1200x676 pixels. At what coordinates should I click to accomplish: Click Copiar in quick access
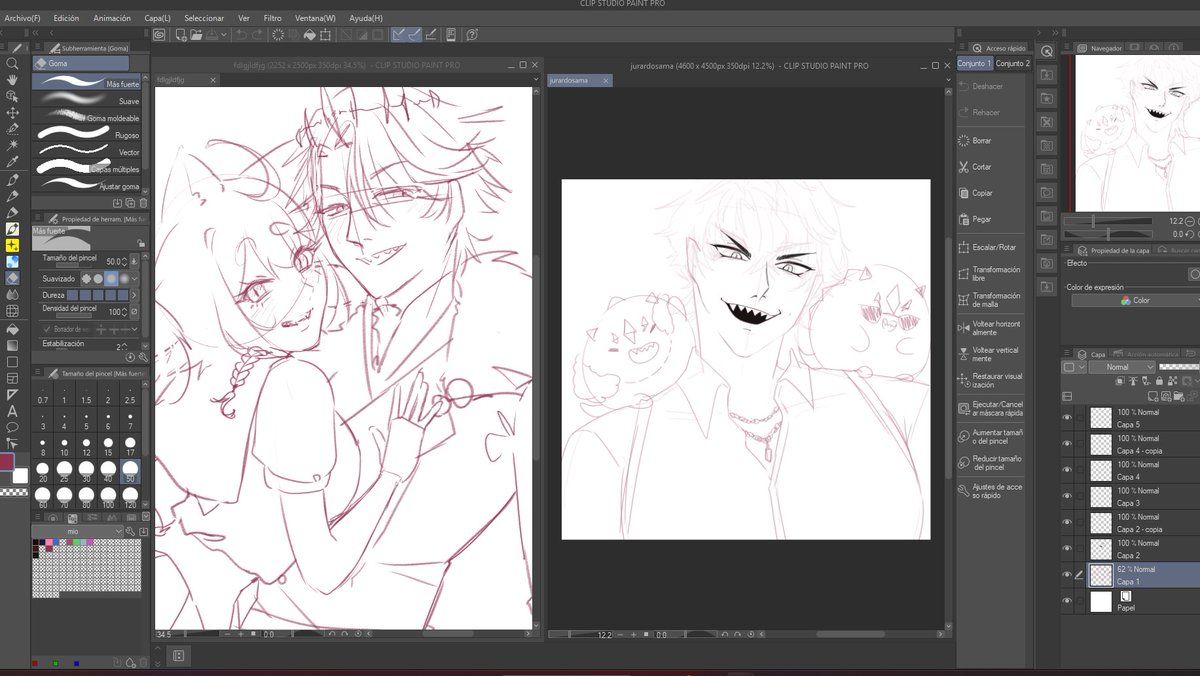coord(975,193)
